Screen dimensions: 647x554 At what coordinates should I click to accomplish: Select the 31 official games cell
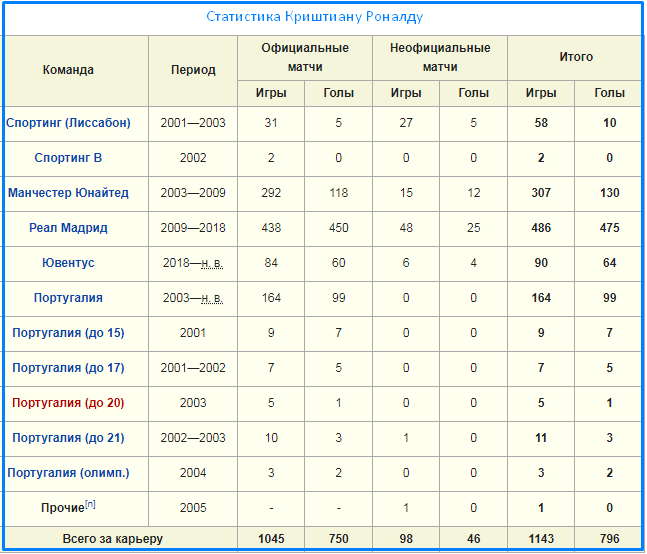(x=271, y=123)
